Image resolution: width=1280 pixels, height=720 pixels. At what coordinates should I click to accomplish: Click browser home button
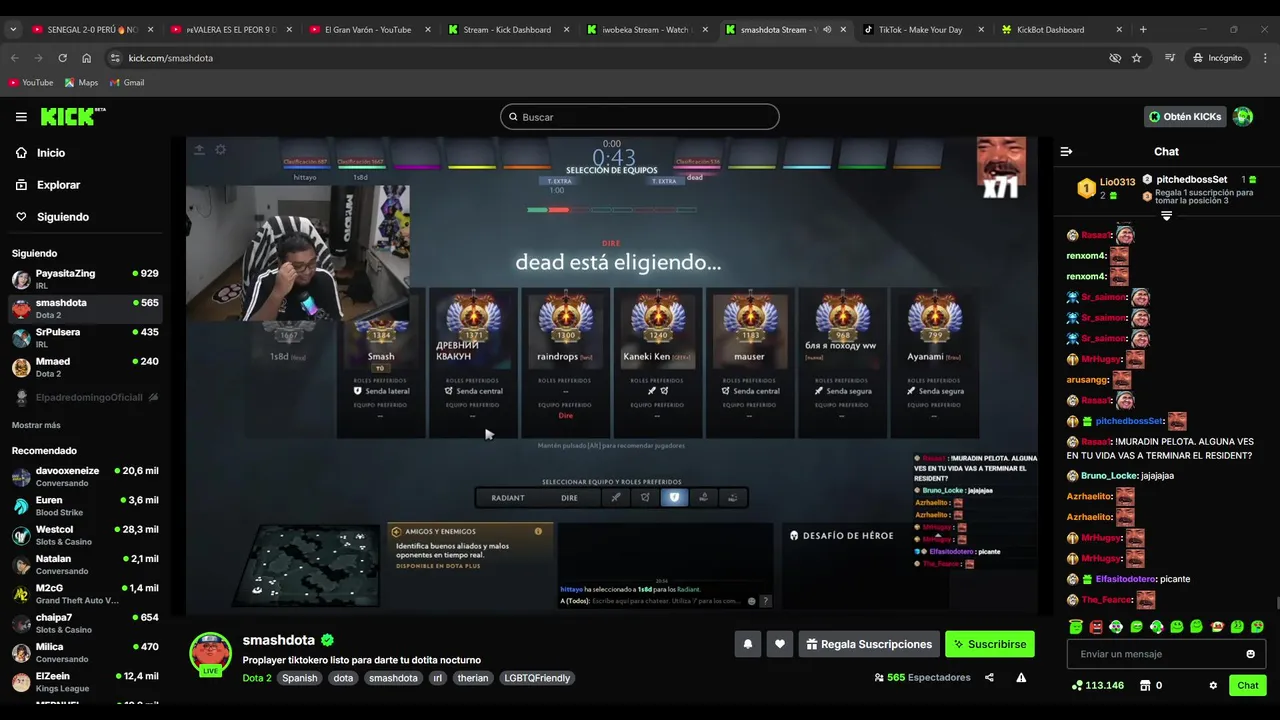[87, 58]
